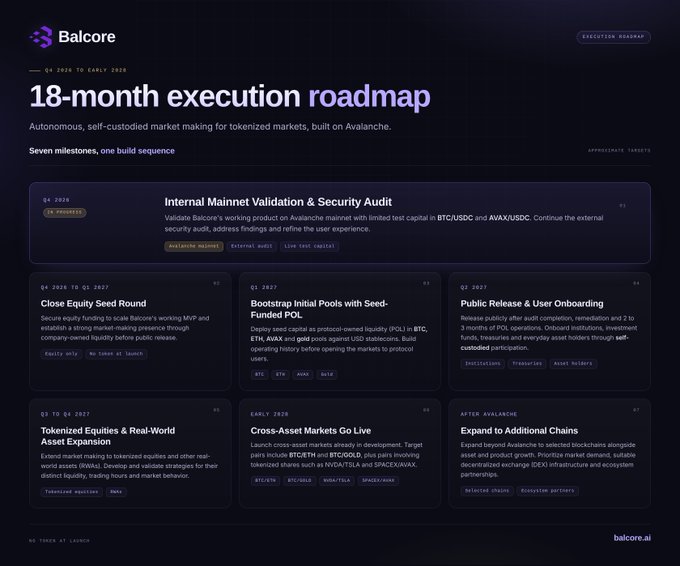Image resolution: width=680 pixels, height=566 pixels.
Task: Click the 18-month execution roadmap heading
Action: pyautogui.click(x=229, y=96)
